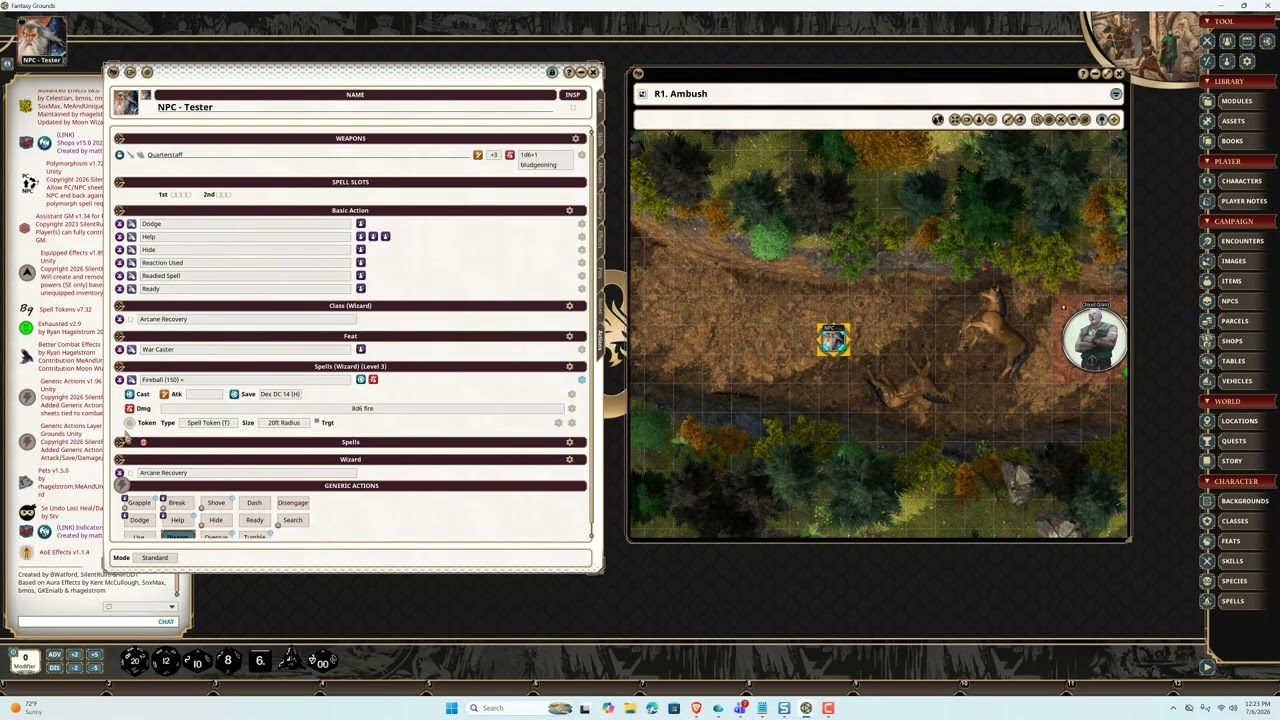Click the Token circle icon under Fireball
1280x720 pixels.
point(129,423)
